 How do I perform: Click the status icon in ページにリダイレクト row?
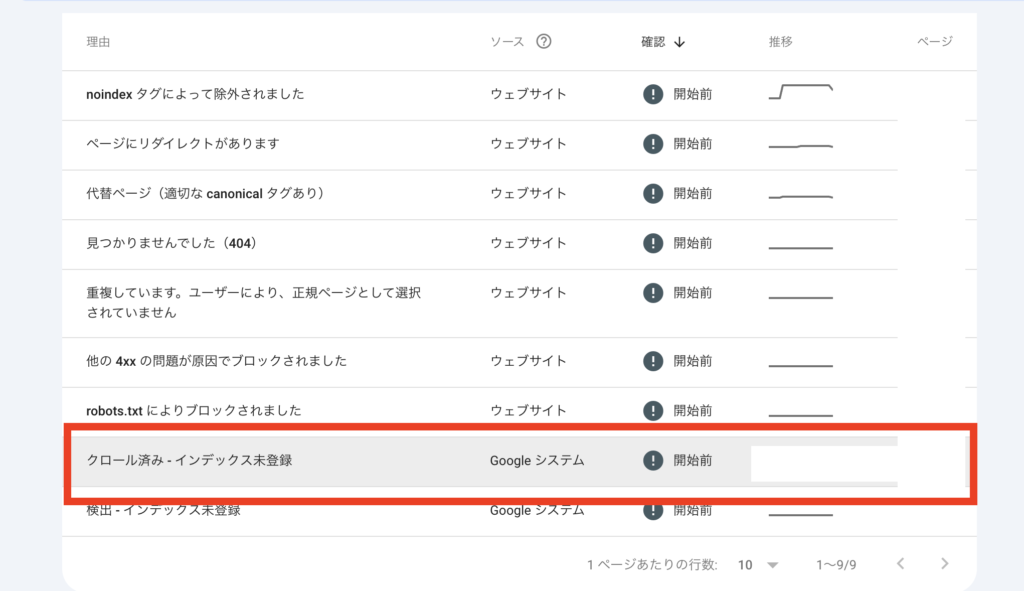653,144
